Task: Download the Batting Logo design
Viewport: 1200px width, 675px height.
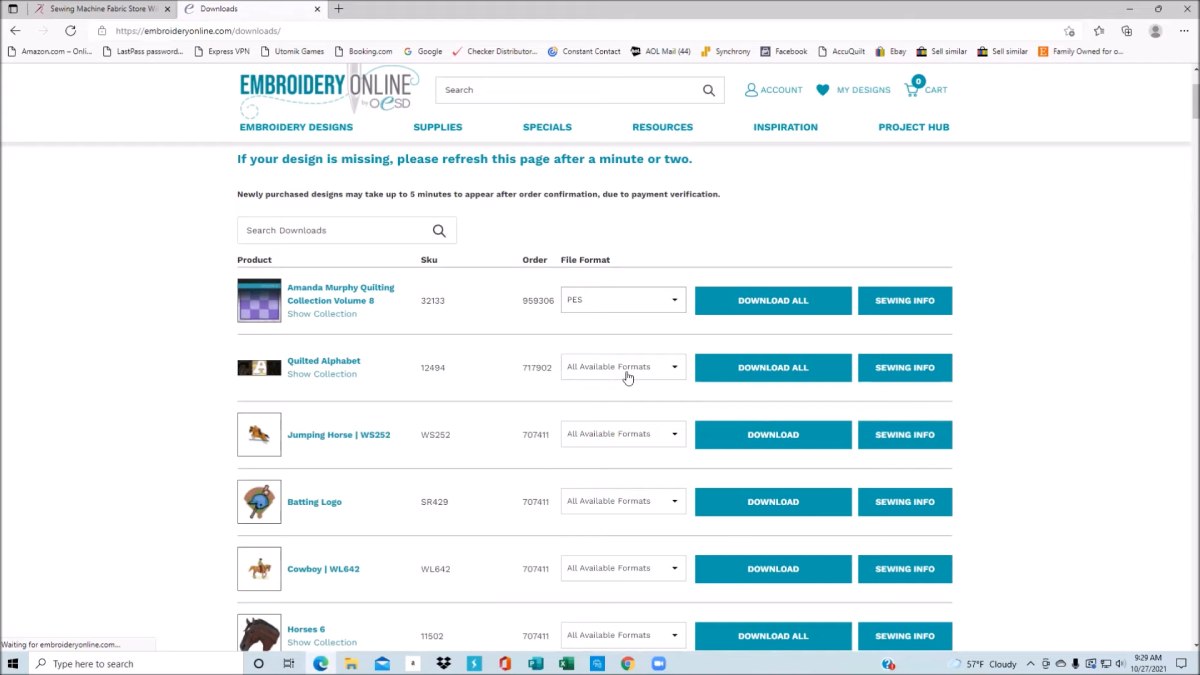Action: [x=773, y=502]
